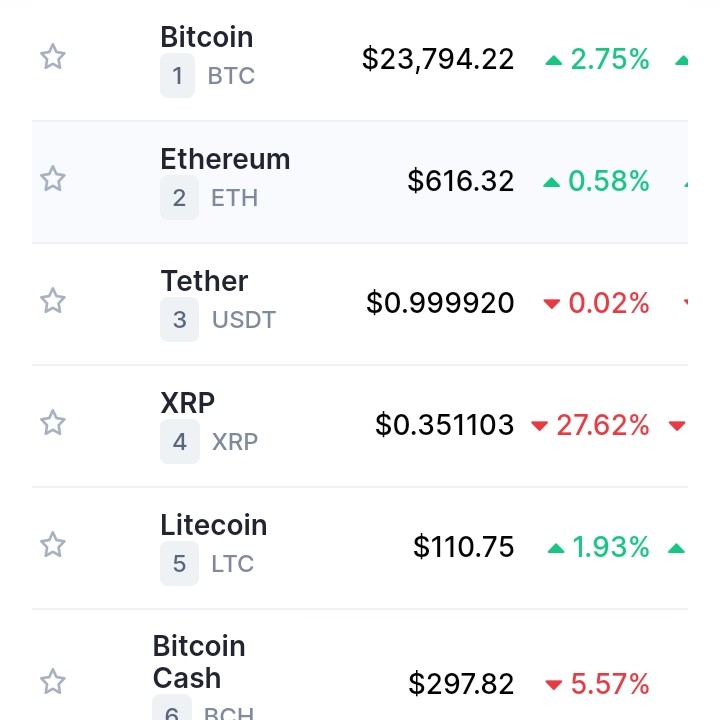View Bitcoin Cash coin details
720x720 pixels.
tap(198, 662)
